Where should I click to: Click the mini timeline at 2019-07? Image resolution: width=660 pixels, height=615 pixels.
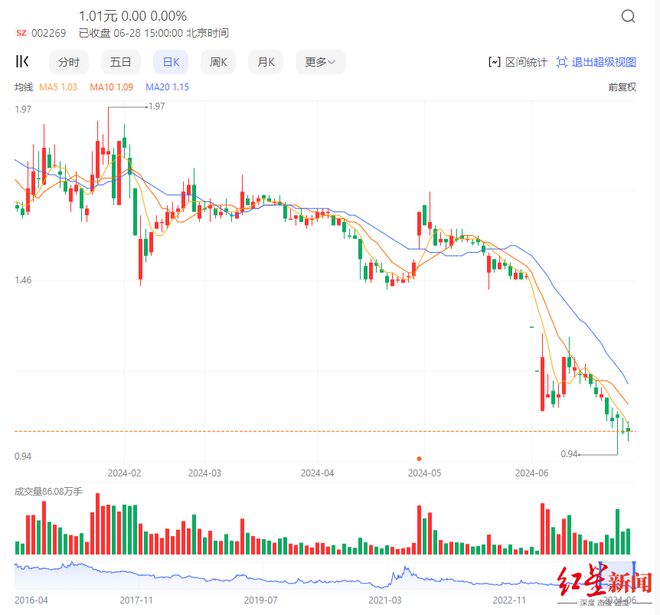pos(261,600)
